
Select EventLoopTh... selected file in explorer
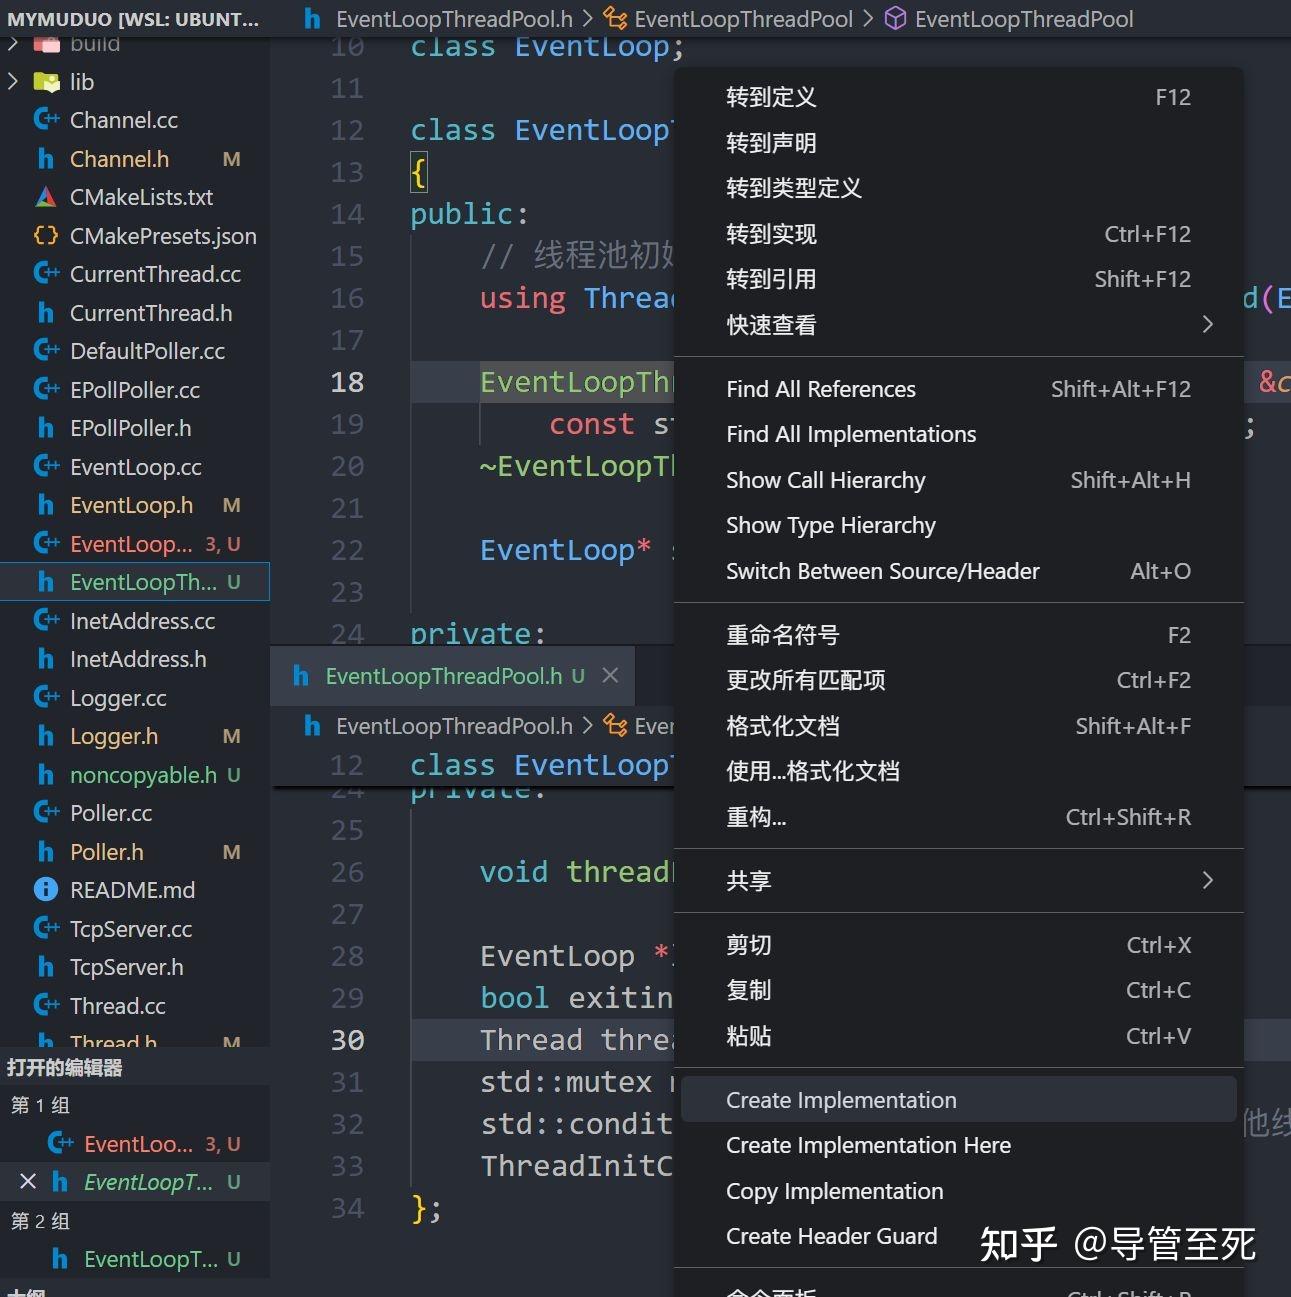(135, 582)
